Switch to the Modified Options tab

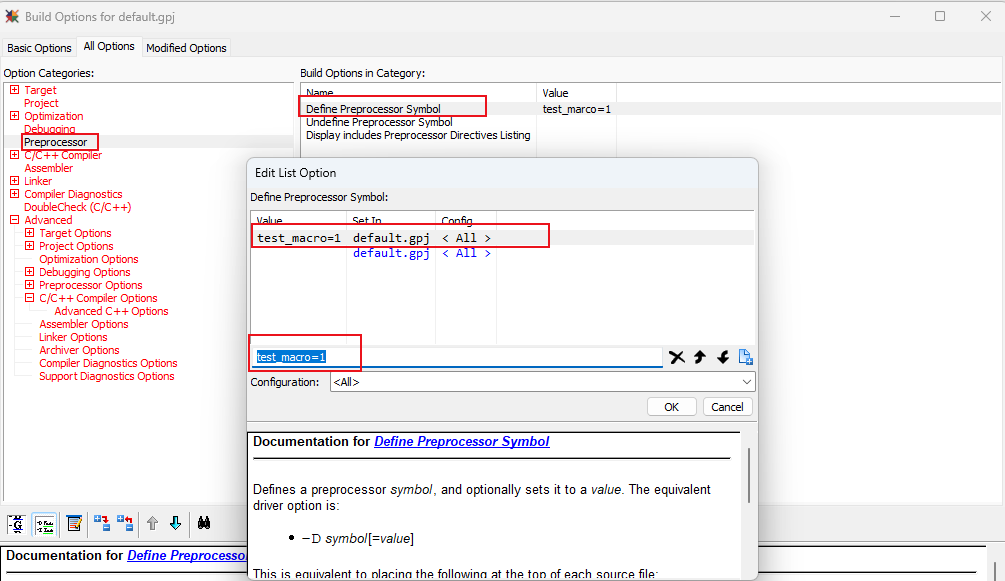[x=186, y=47]
